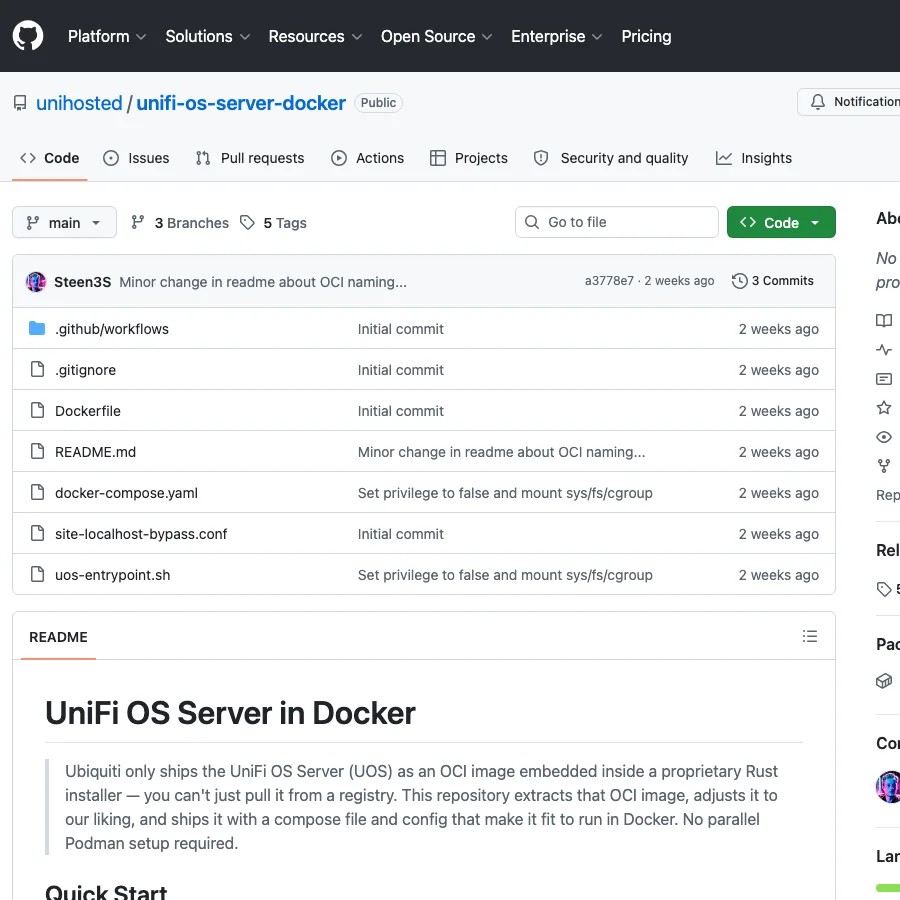Click the file icon beside README.md

[x=37, y=452]
